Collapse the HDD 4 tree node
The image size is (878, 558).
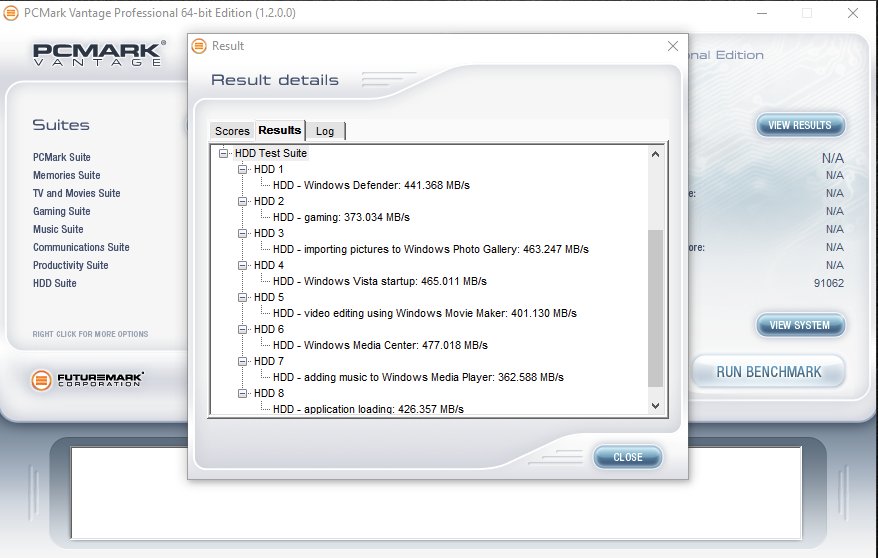pyautogui.click(x=242, y=265)
